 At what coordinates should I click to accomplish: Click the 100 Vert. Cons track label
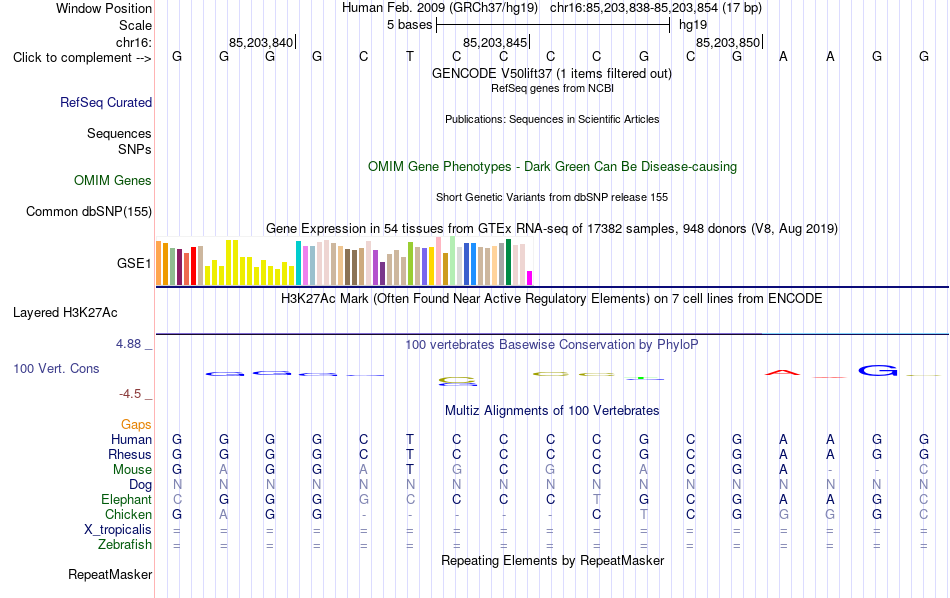point(56,368)
